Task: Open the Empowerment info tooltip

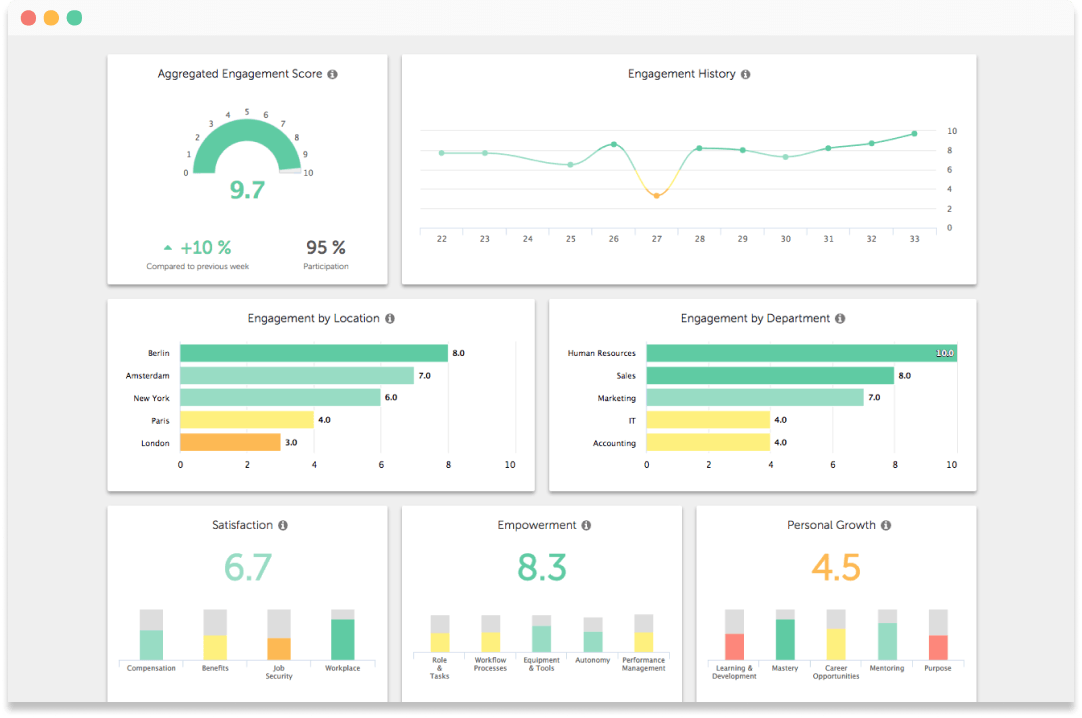Action: coord(587,524)
